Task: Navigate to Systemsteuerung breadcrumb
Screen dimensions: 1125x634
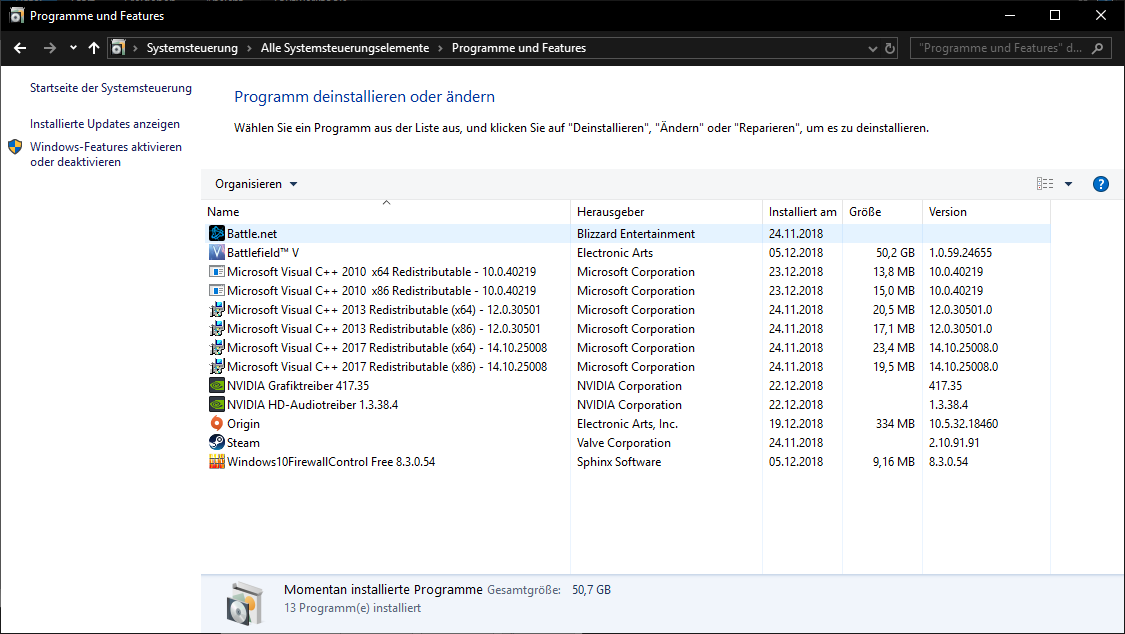Action: pyautogui.click(x=192, y=48)
